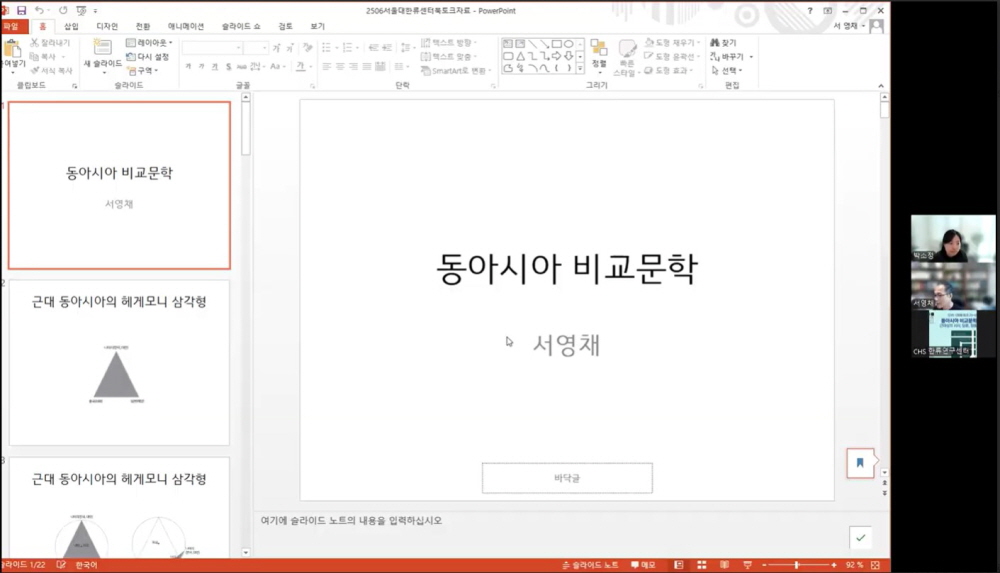Click the Format Painter (서식 복사) icon

pyautogui.click(x=34, y=70)
